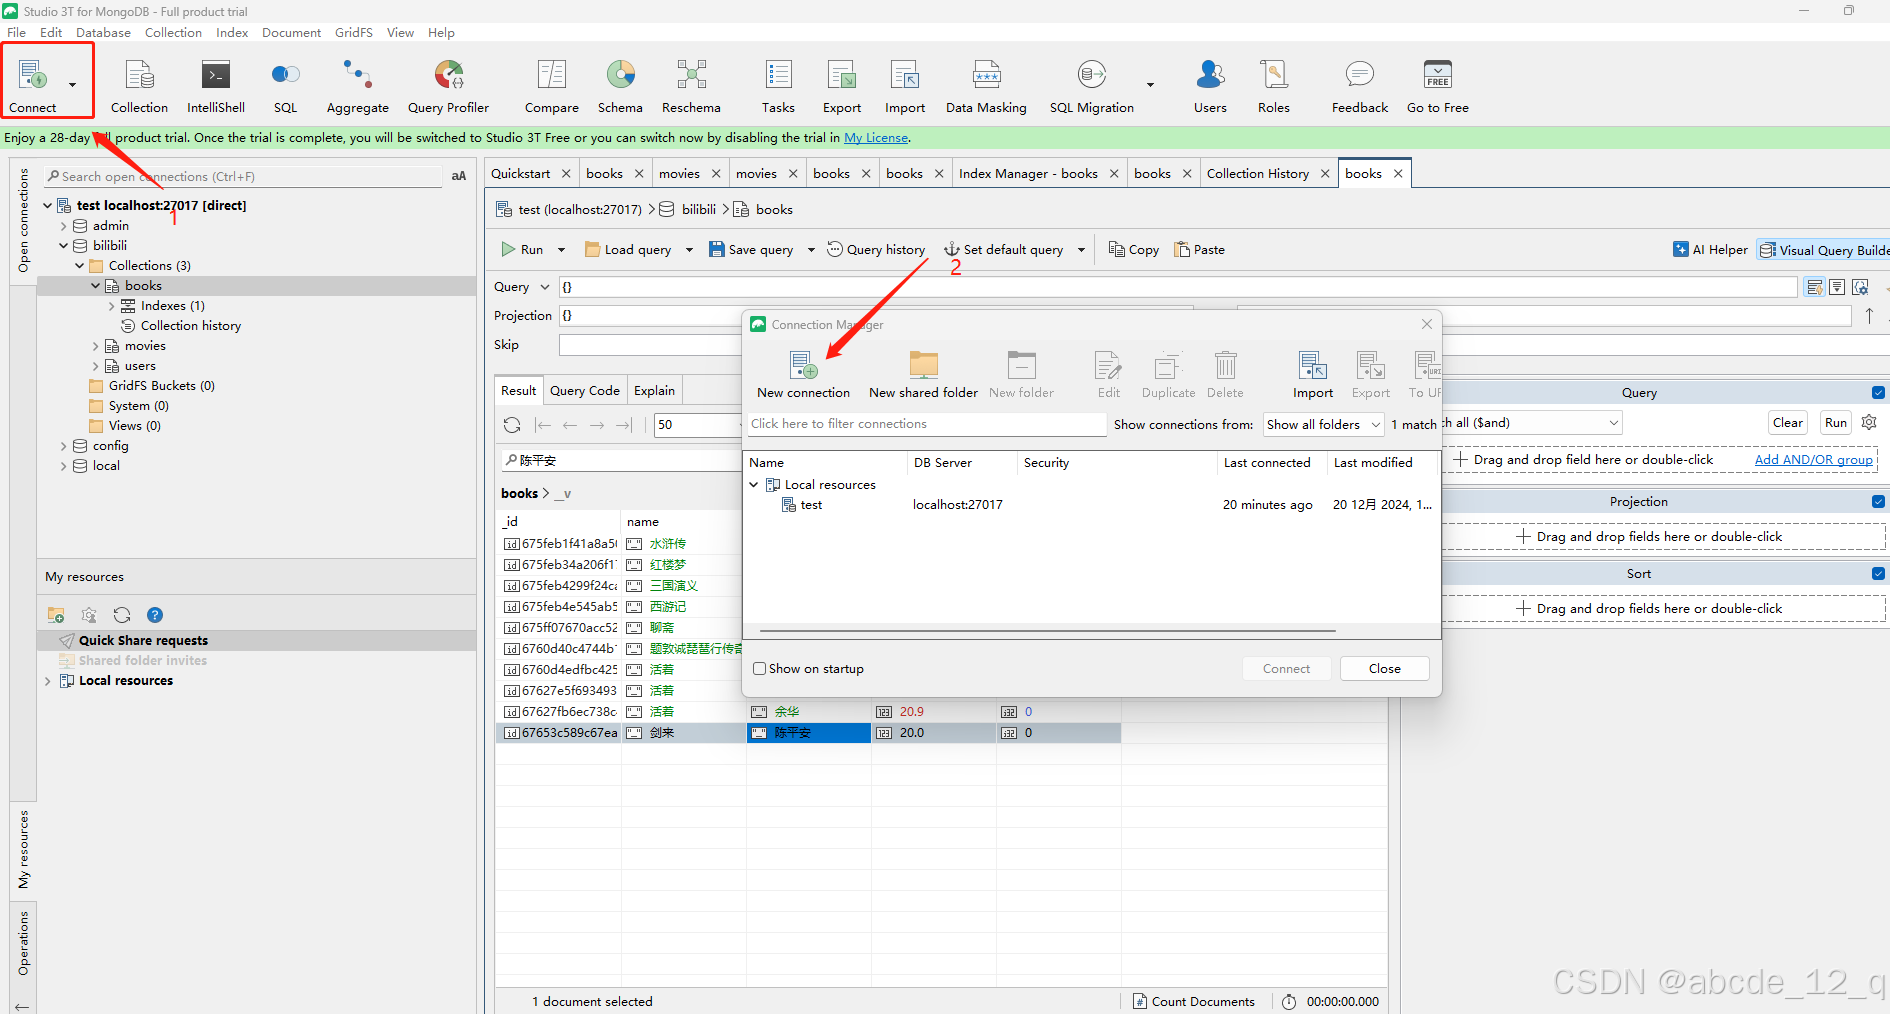Click the Paste toolbar button

tap(1199, 250)
